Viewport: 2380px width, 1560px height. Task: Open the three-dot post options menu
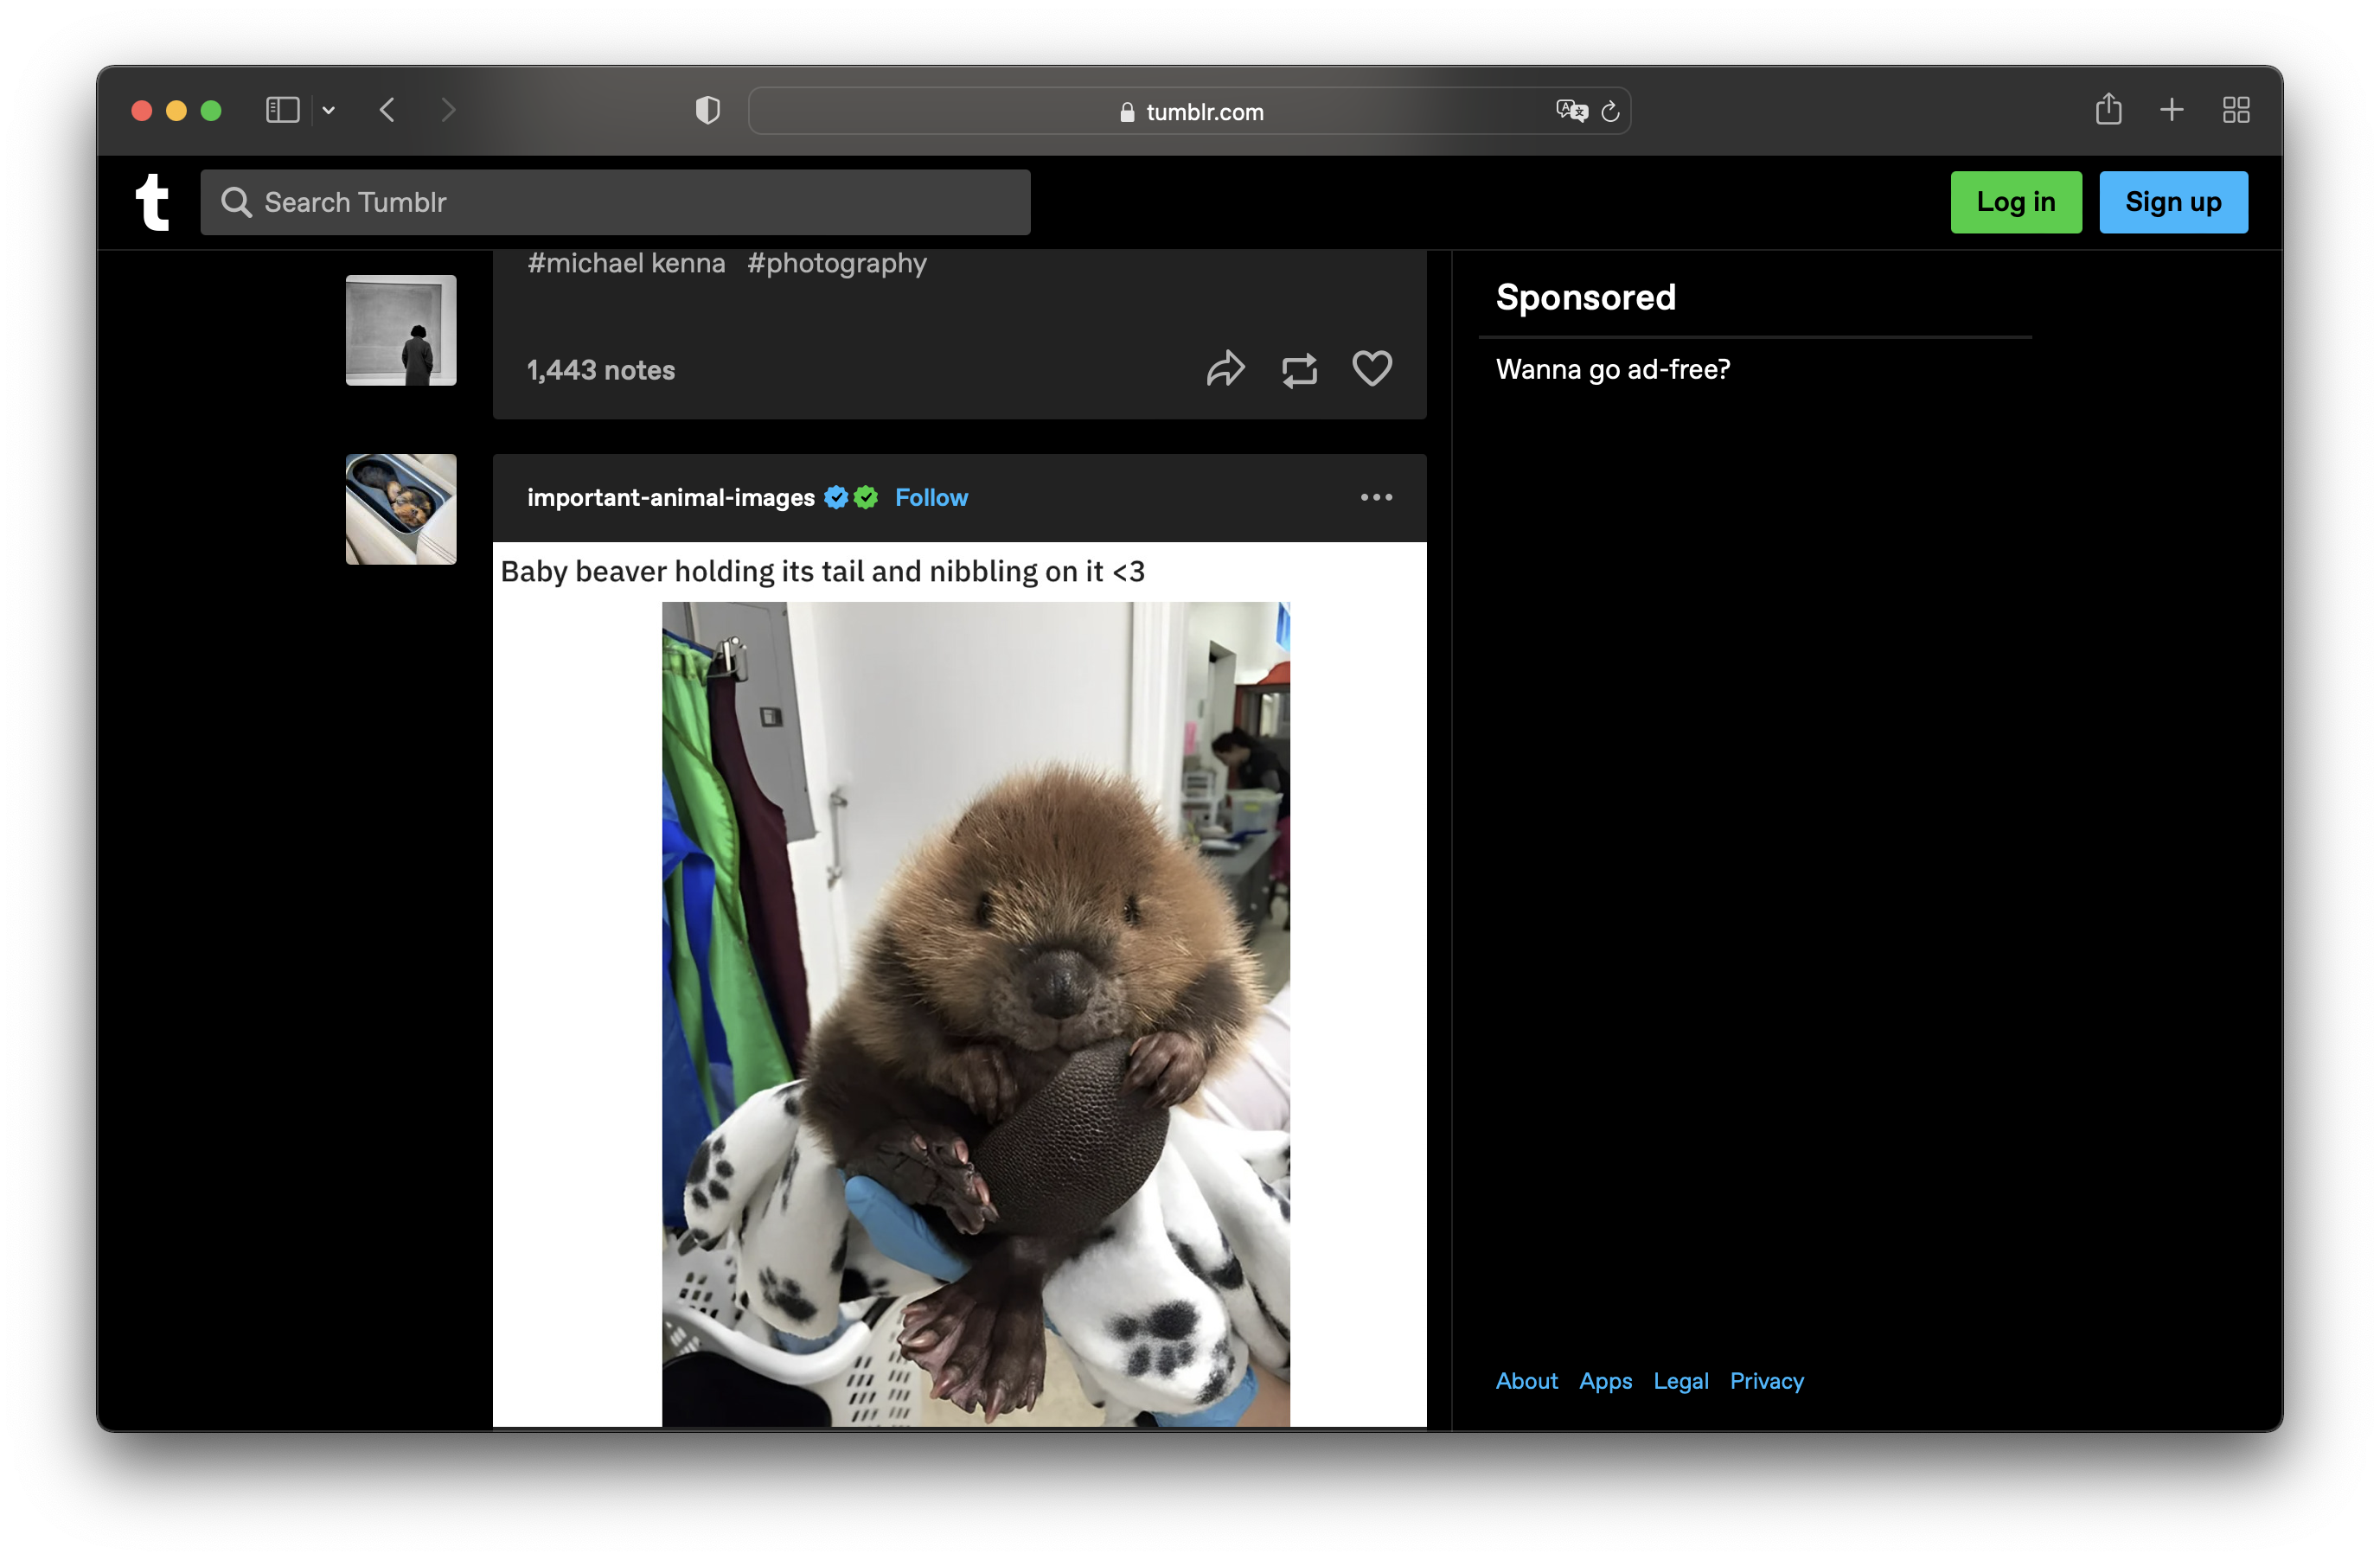[1375, 497]
